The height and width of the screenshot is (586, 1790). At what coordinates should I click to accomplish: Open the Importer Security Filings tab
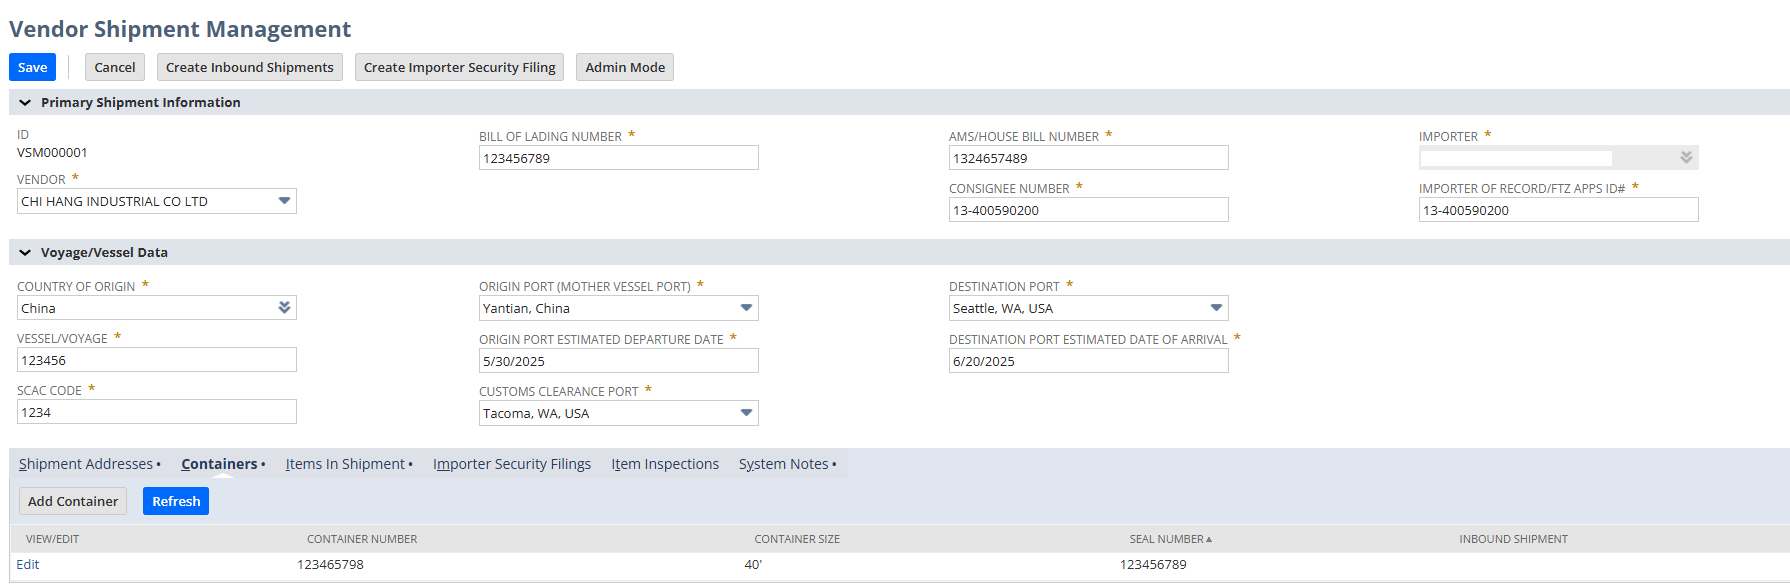point(512,464)
